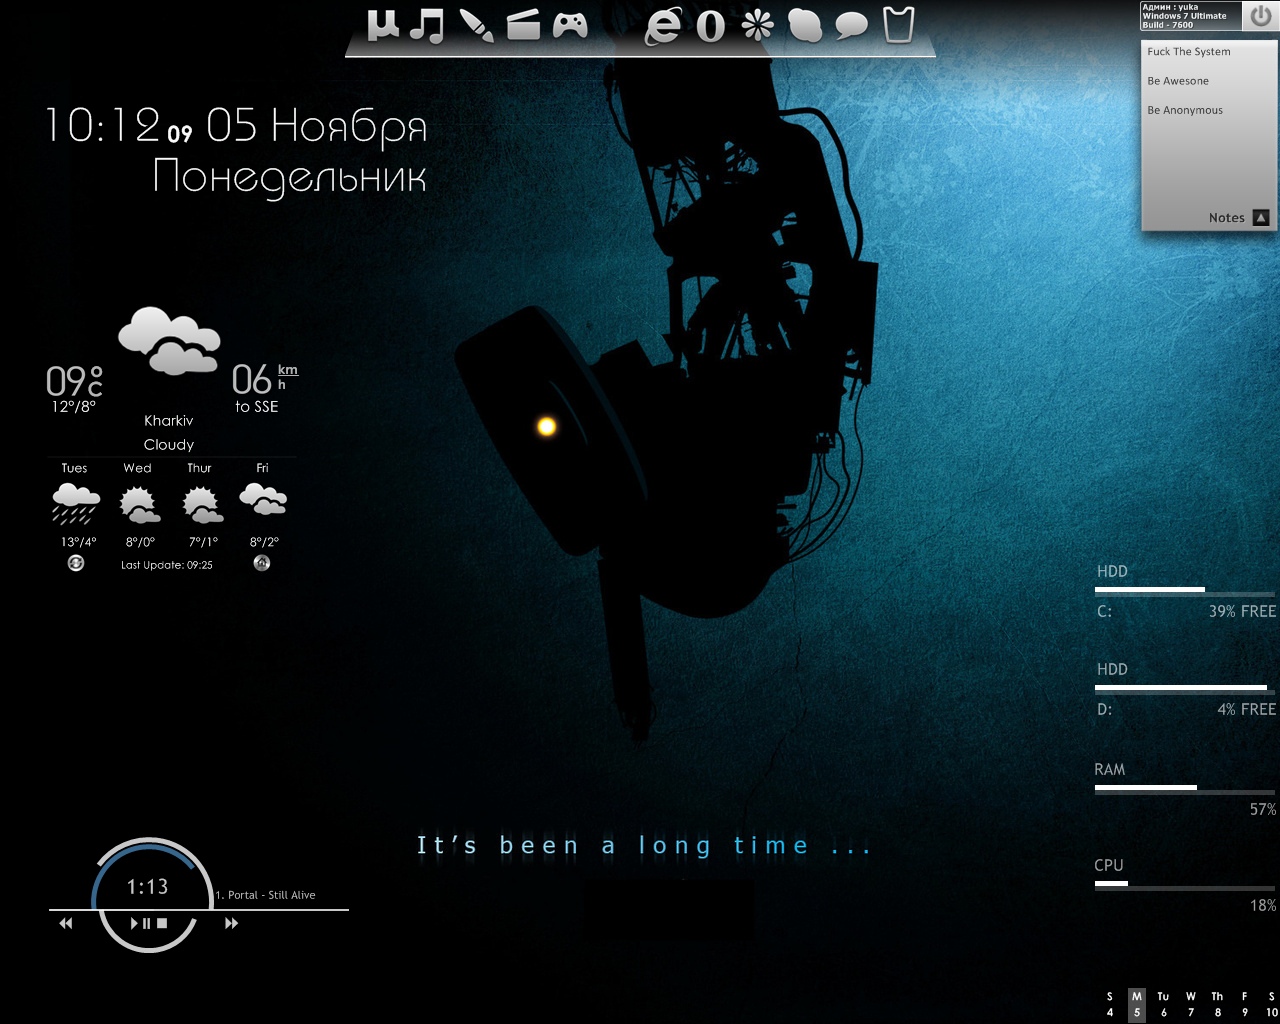Select Tuesday rain forecast icon
The image size is (1280, 1024).
tap(76, 504)
